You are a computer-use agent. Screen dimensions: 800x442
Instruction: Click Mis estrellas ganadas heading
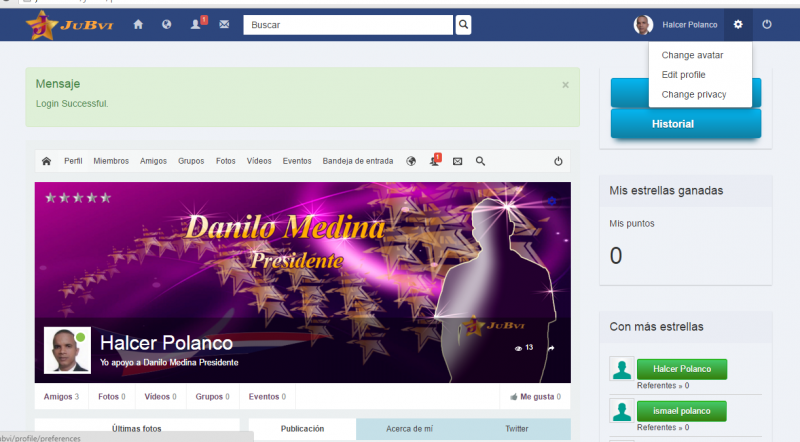[666, 190]
